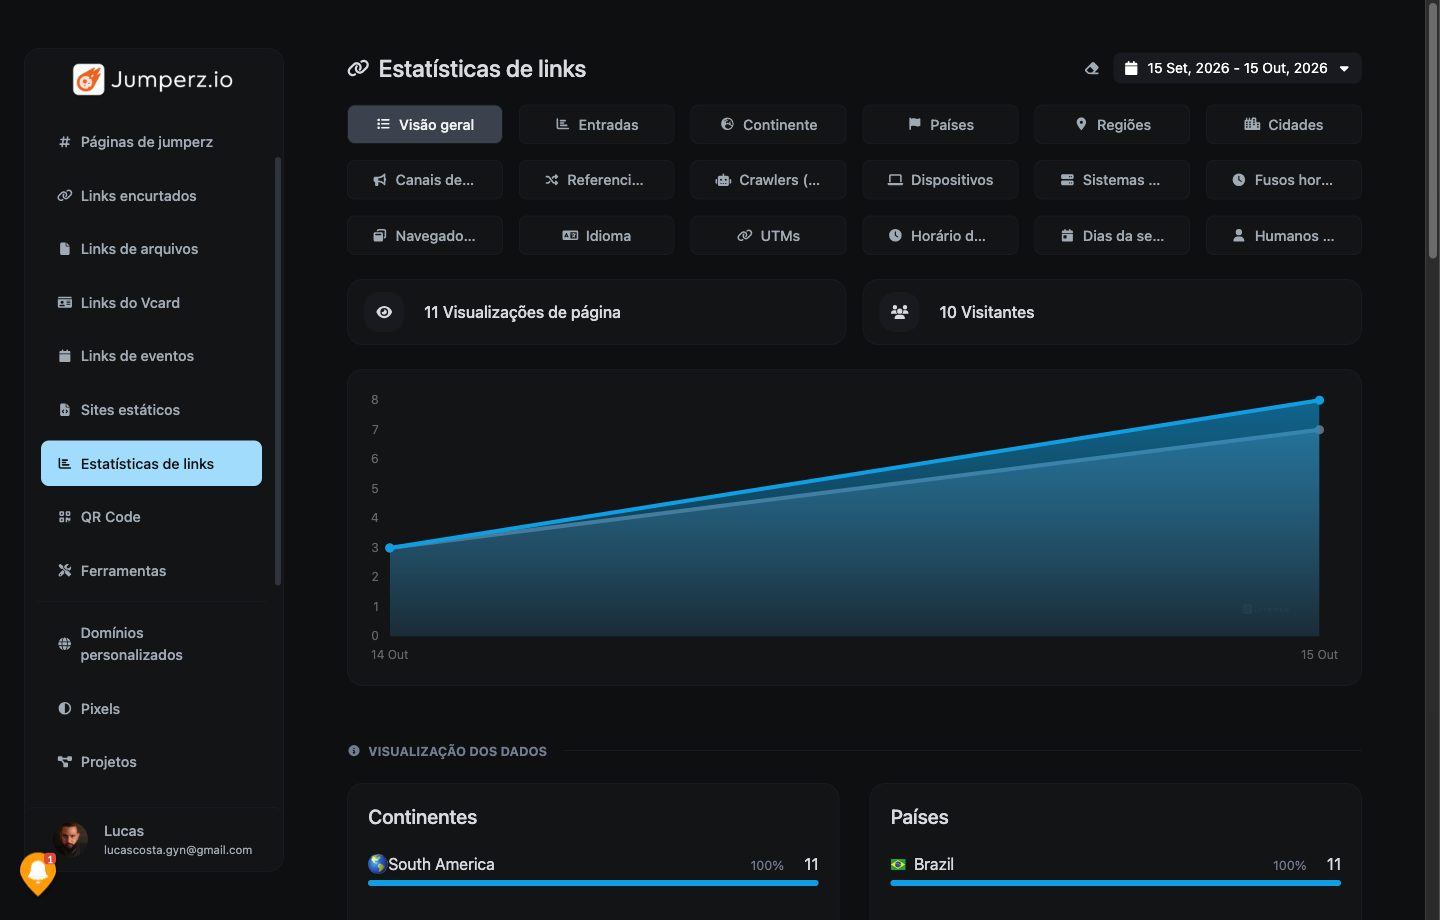Open the Dias da se... tab
The width and height of the screenshot is (1440, 920).
1112,236
